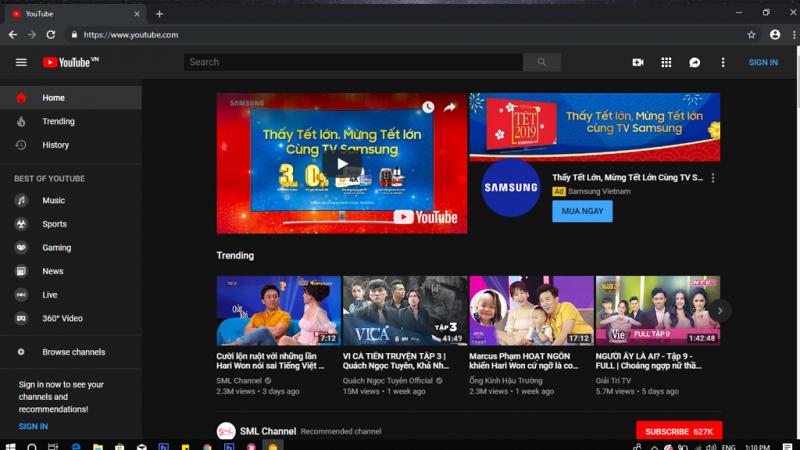Open the Hari Won 7:12 video thumbnail
Screen dimensions: 800x450
click(x=279, y=311)
